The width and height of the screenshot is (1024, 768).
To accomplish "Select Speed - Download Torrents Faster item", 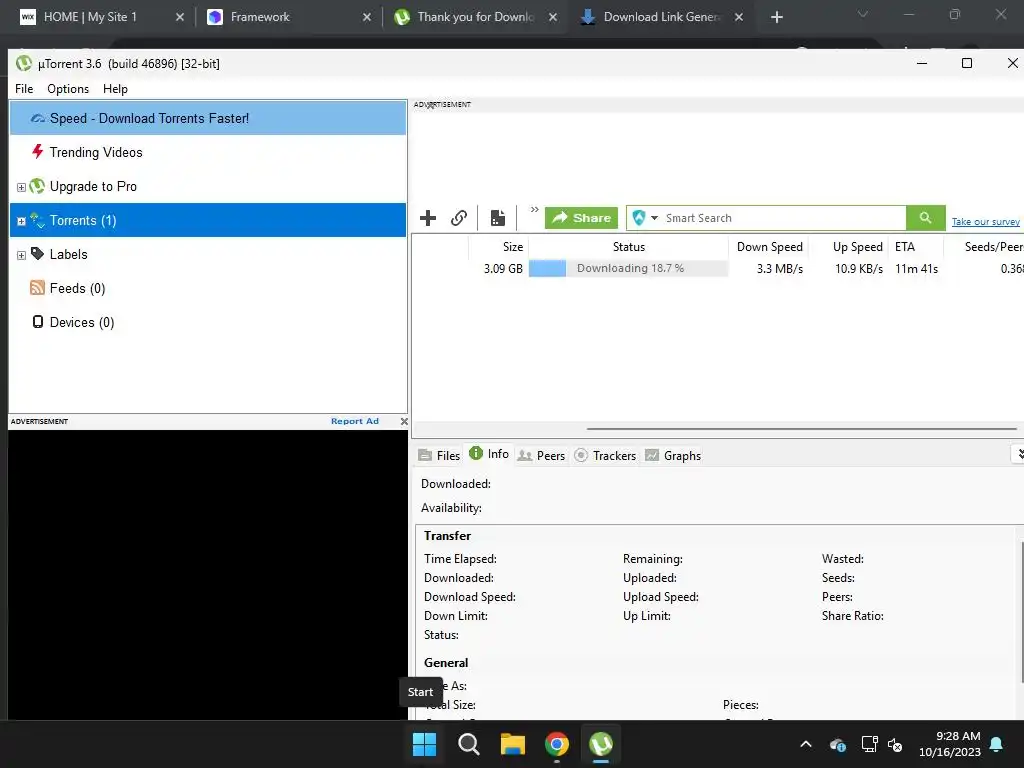I will (208, 118).
